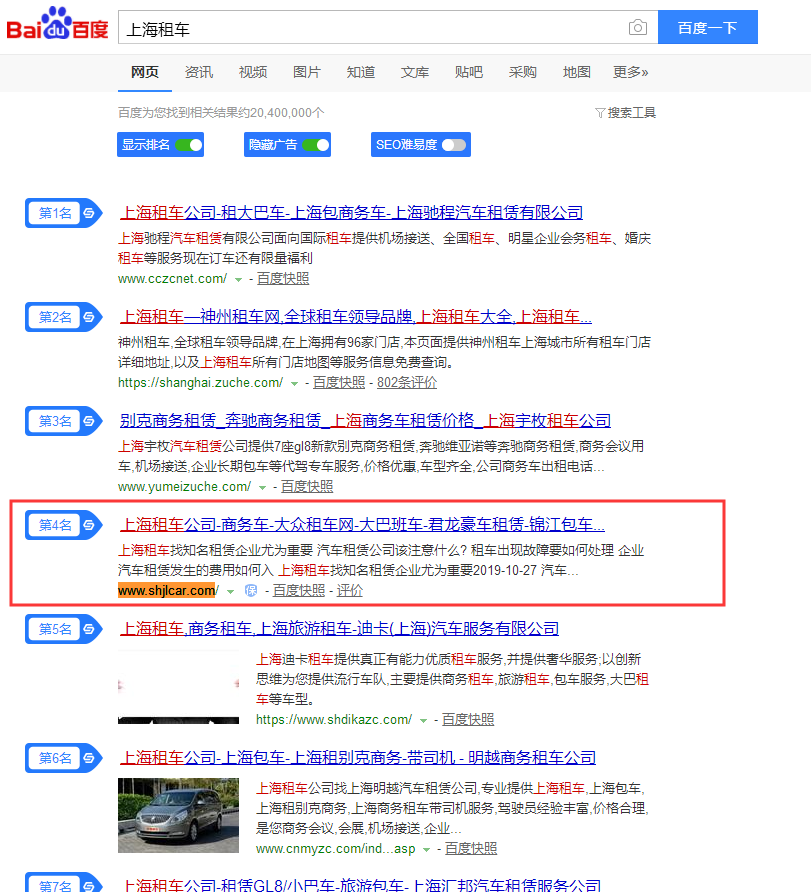The image size is (811, 892).
Task: Enable the SEO难易度 switch
Action: click(454, 145)
